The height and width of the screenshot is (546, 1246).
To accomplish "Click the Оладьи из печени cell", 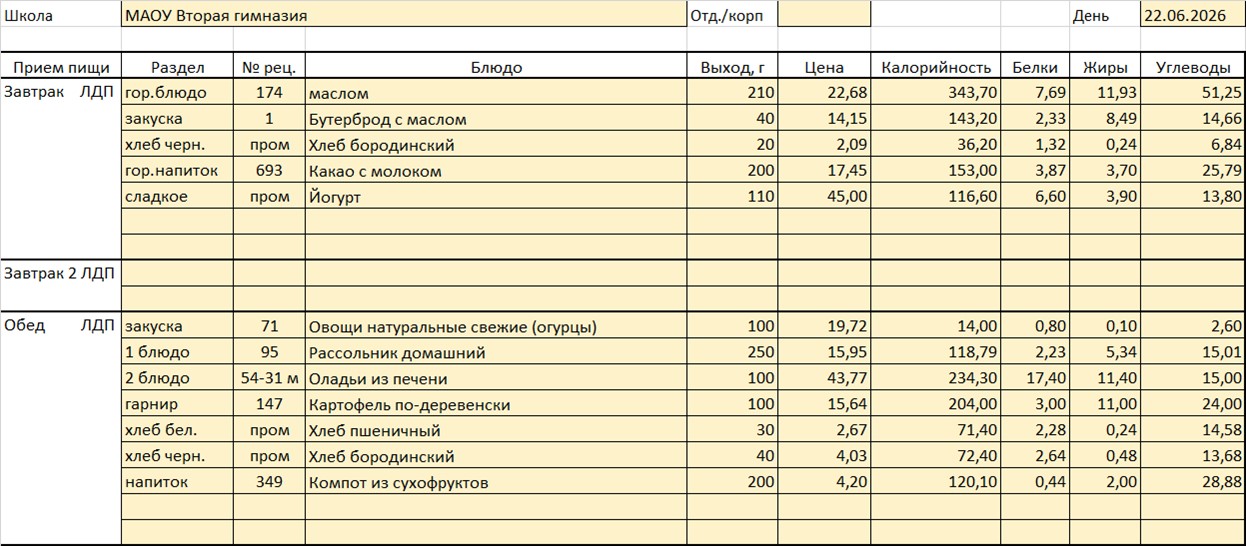I will pyautogui.click(x=496, y=378).
